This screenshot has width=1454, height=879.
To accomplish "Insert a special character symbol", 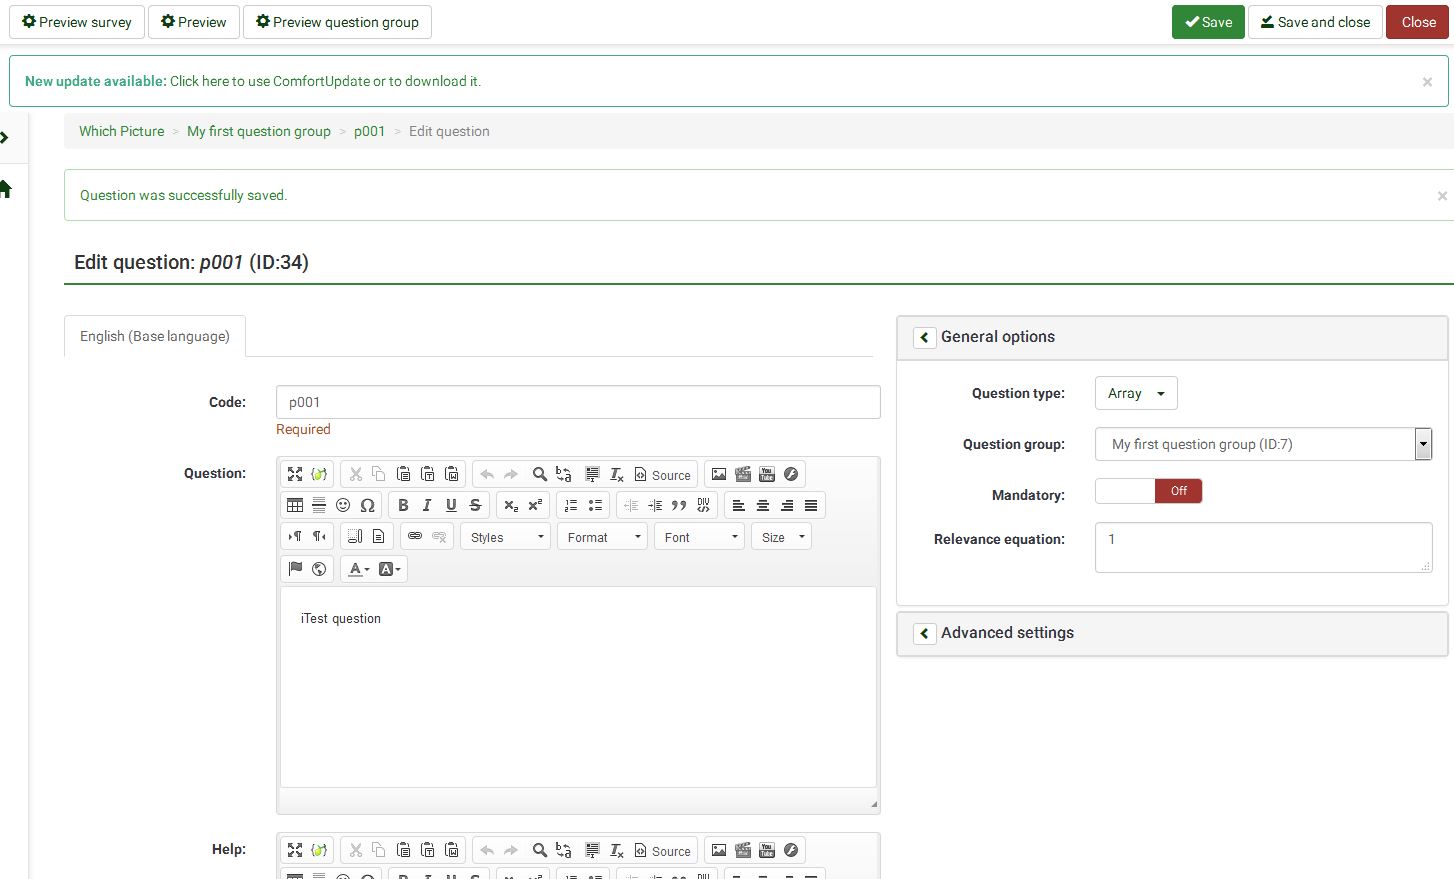I will (367, 505).
